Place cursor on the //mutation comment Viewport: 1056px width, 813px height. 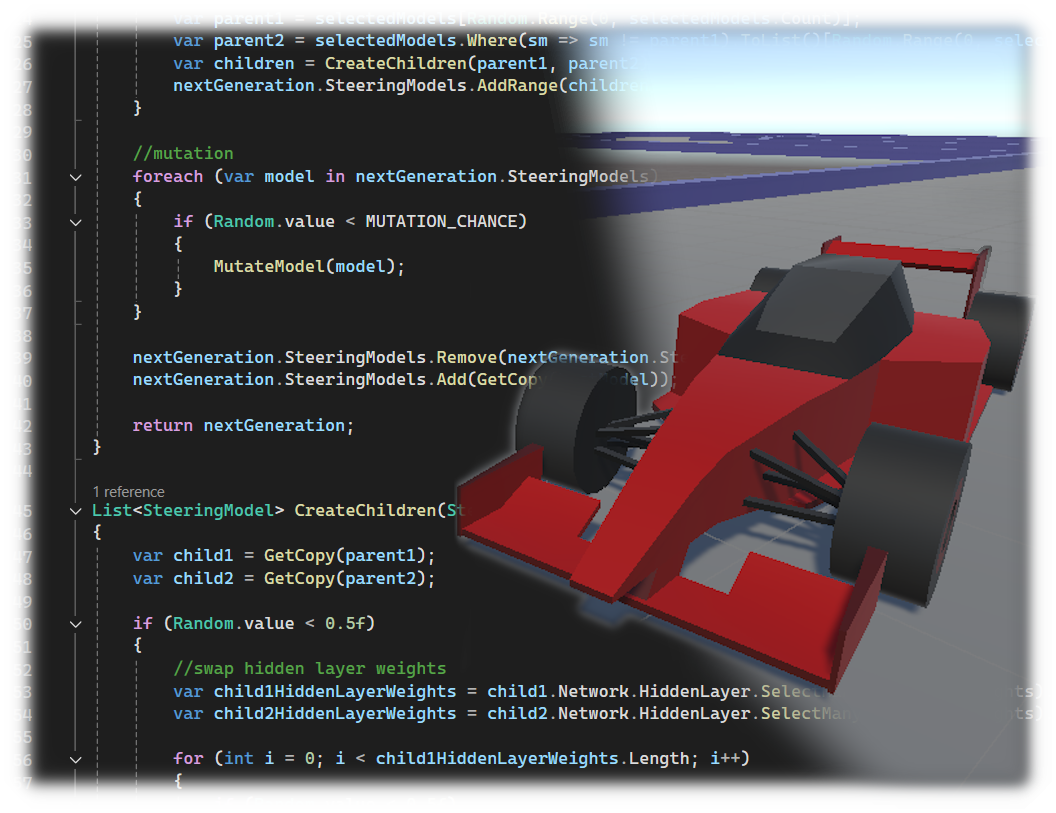(183, 153)
